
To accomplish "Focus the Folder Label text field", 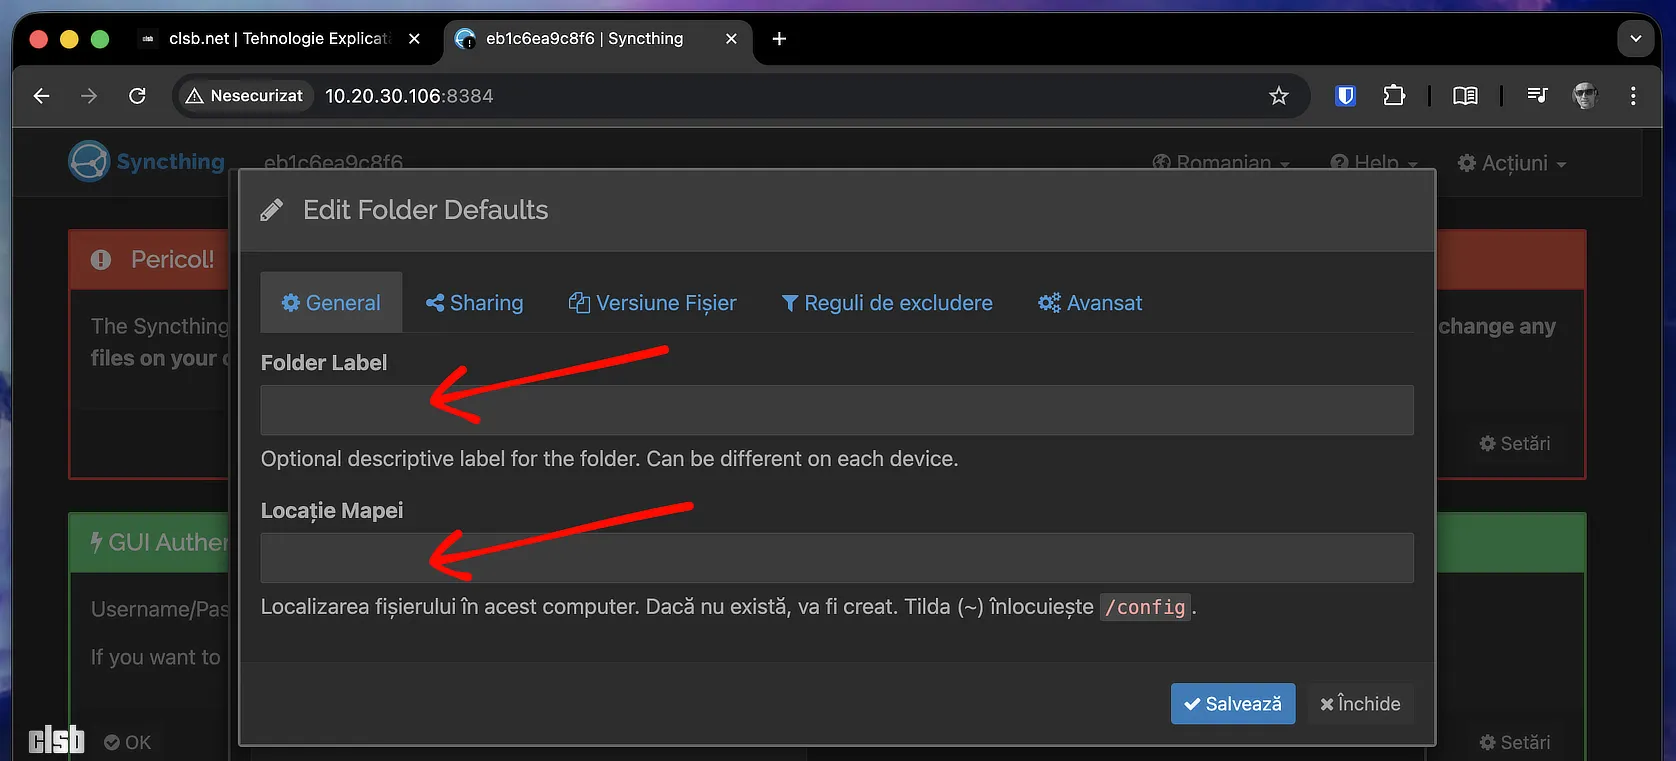I will click(x=836, y=411).
